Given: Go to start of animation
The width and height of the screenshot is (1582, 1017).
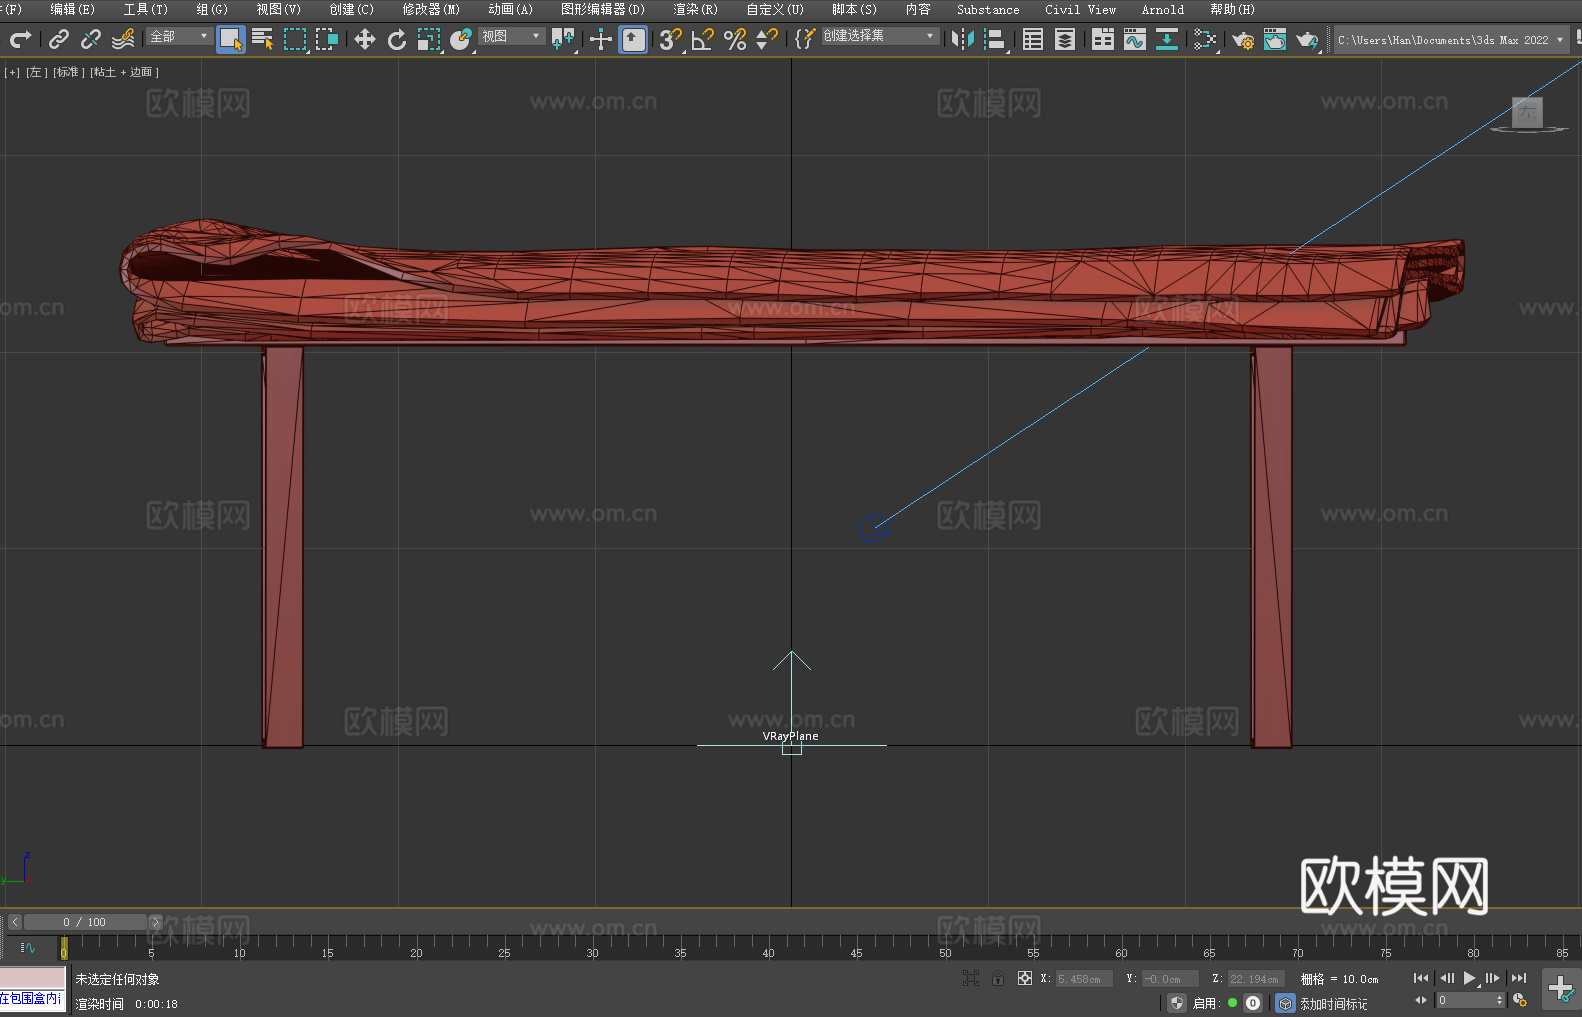Looking at the screenshot, I should pyautogui.click(x=1421, y=978).
